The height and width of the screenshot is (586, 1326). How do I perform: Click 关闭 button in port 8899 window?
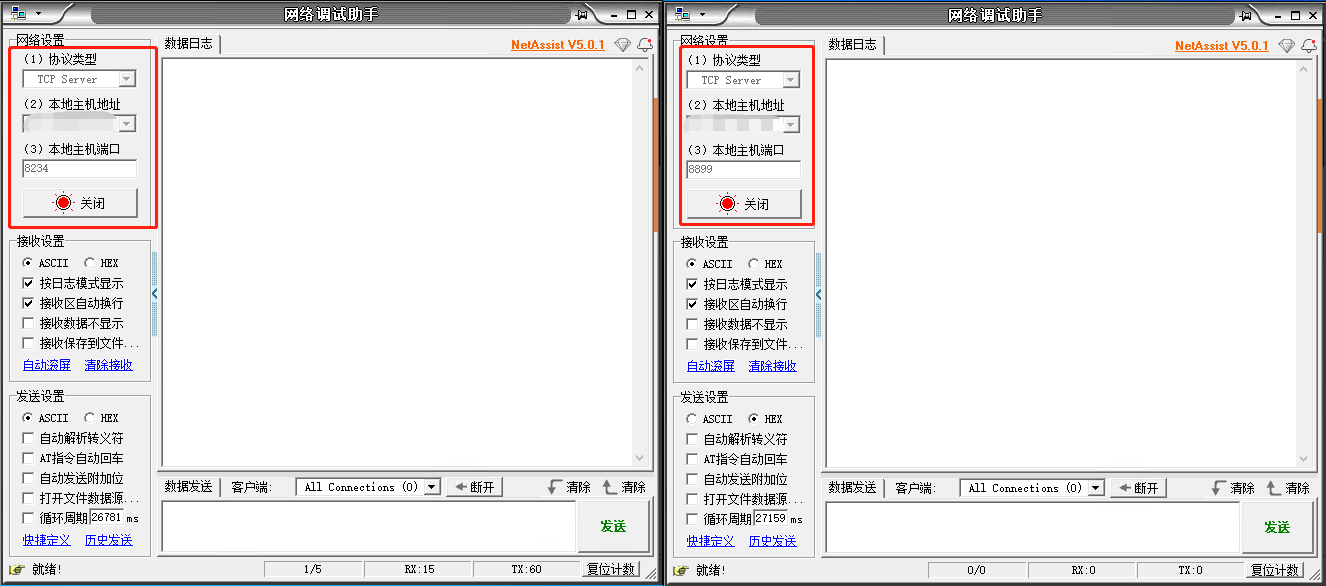[744, 203]
